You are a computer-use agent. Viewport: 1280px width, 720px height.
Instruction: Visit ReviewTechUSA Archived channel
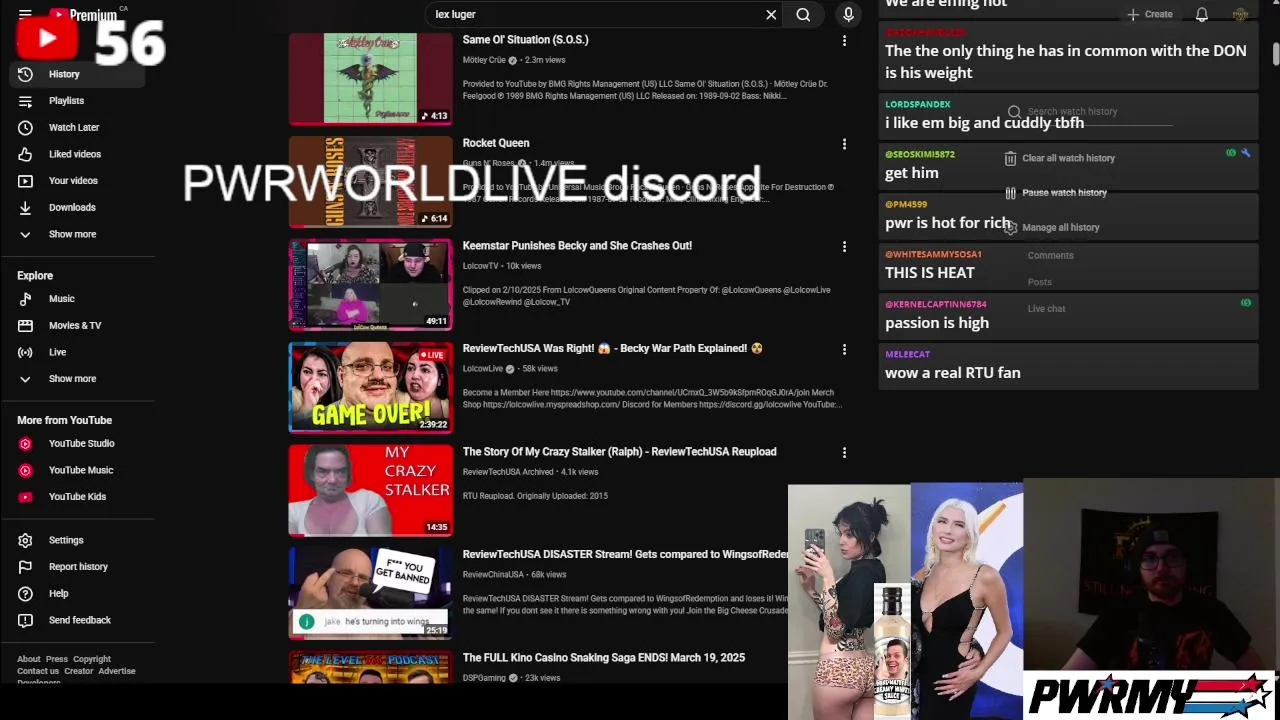click(508, 472)
